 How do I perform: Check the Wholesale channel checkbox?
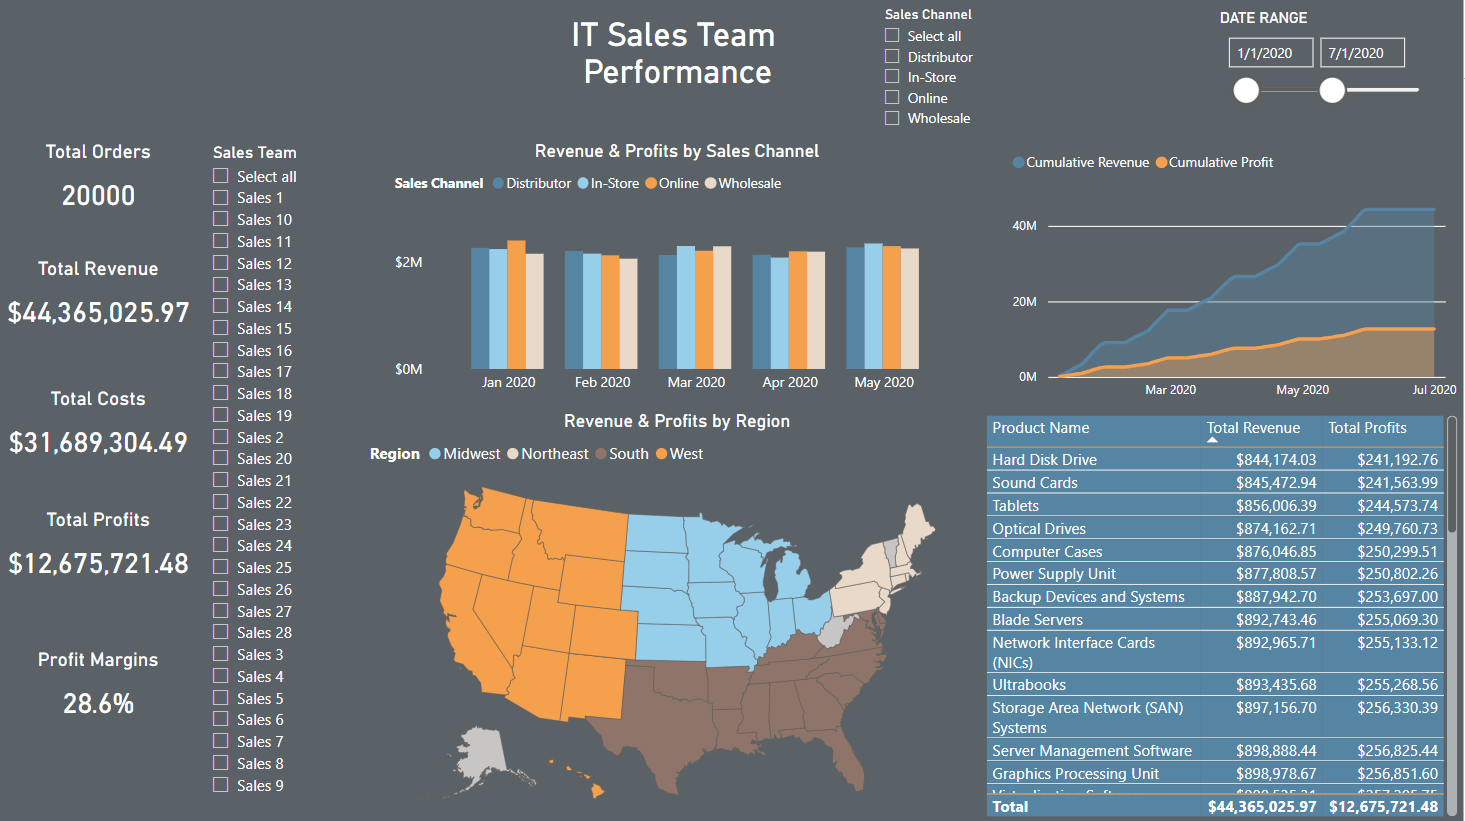pos(891,118)
